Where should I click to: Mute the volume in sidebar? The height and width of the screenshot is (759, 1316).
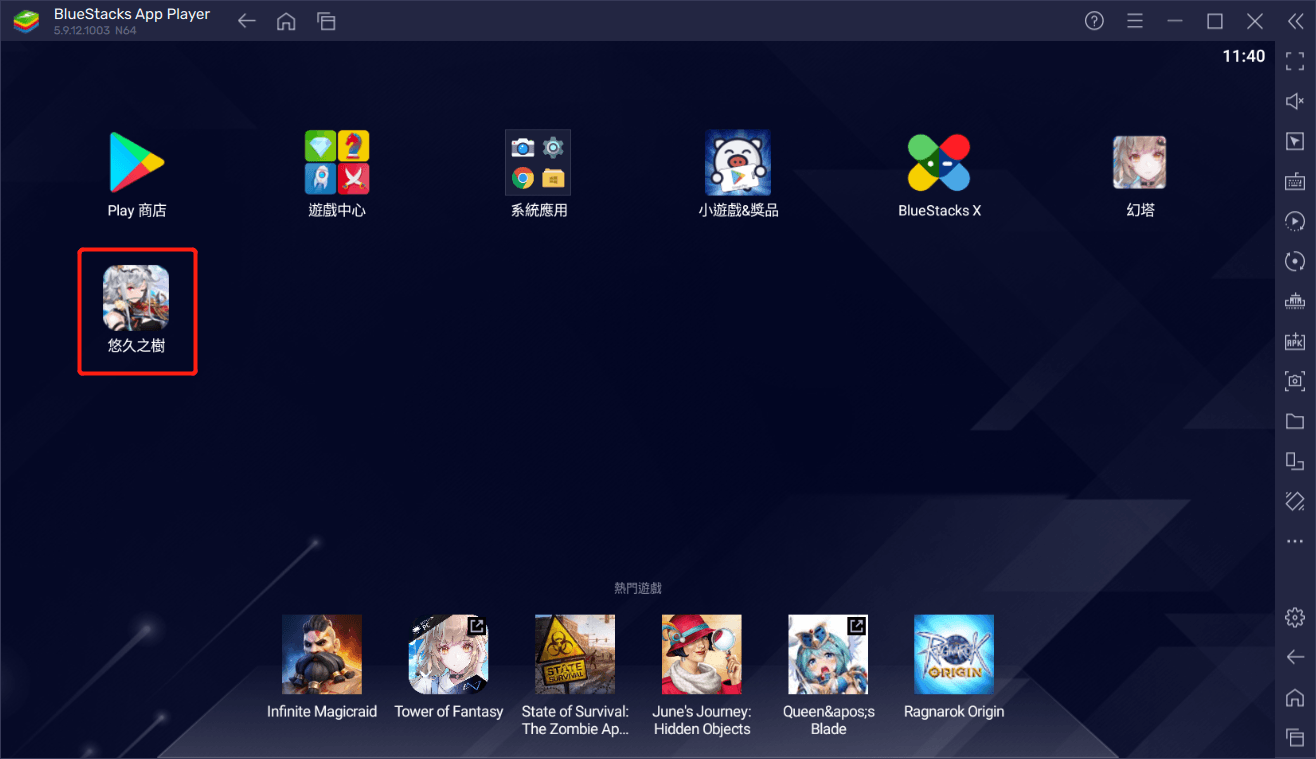click(1295, 101)
